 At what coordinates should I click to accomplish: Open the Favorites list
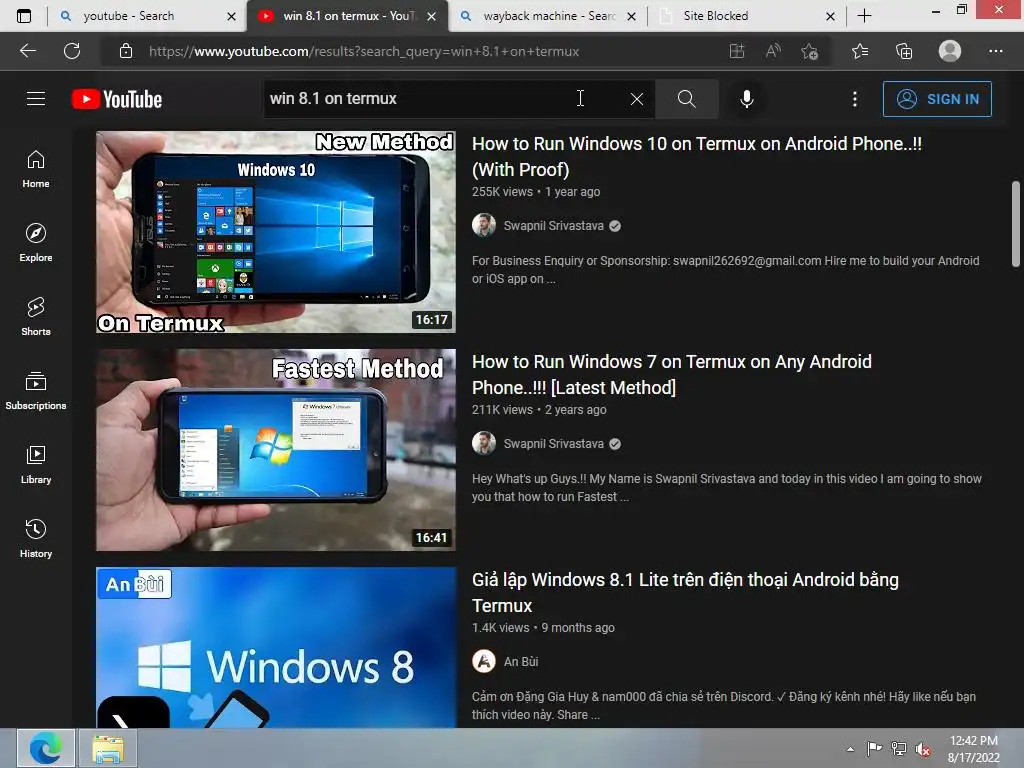860,51
